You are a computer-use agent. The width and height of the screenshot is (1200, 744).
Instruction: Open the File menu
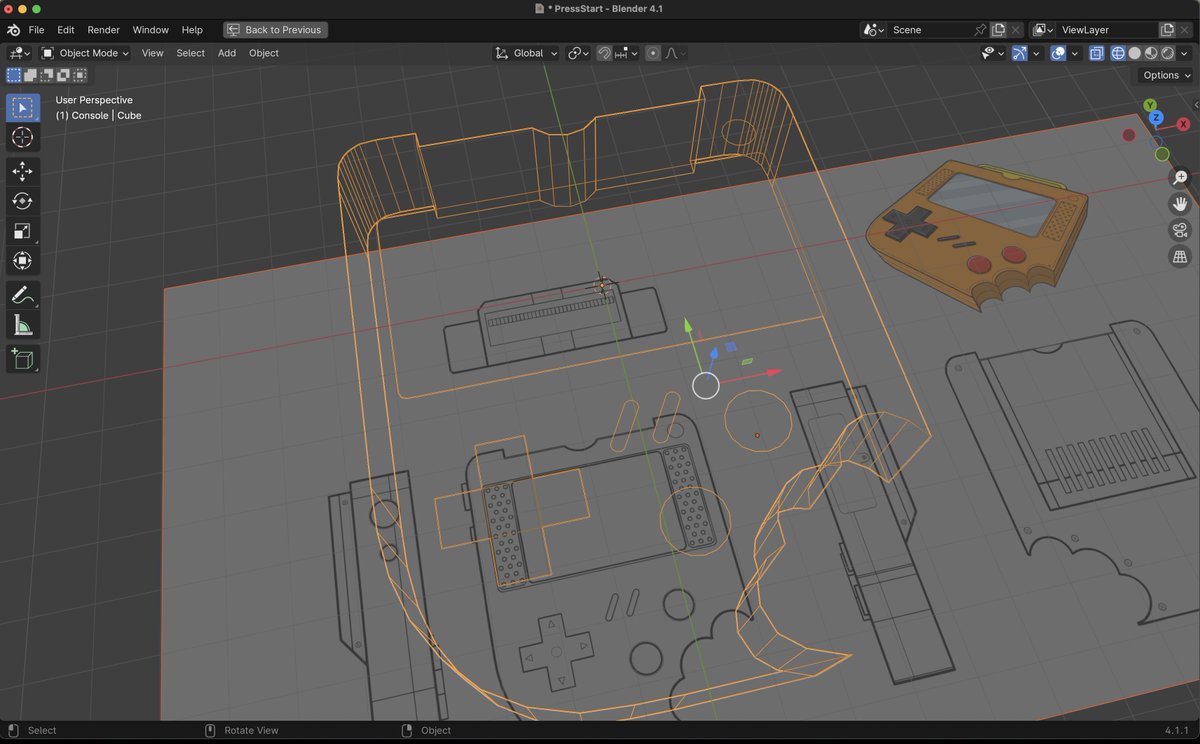36,30
